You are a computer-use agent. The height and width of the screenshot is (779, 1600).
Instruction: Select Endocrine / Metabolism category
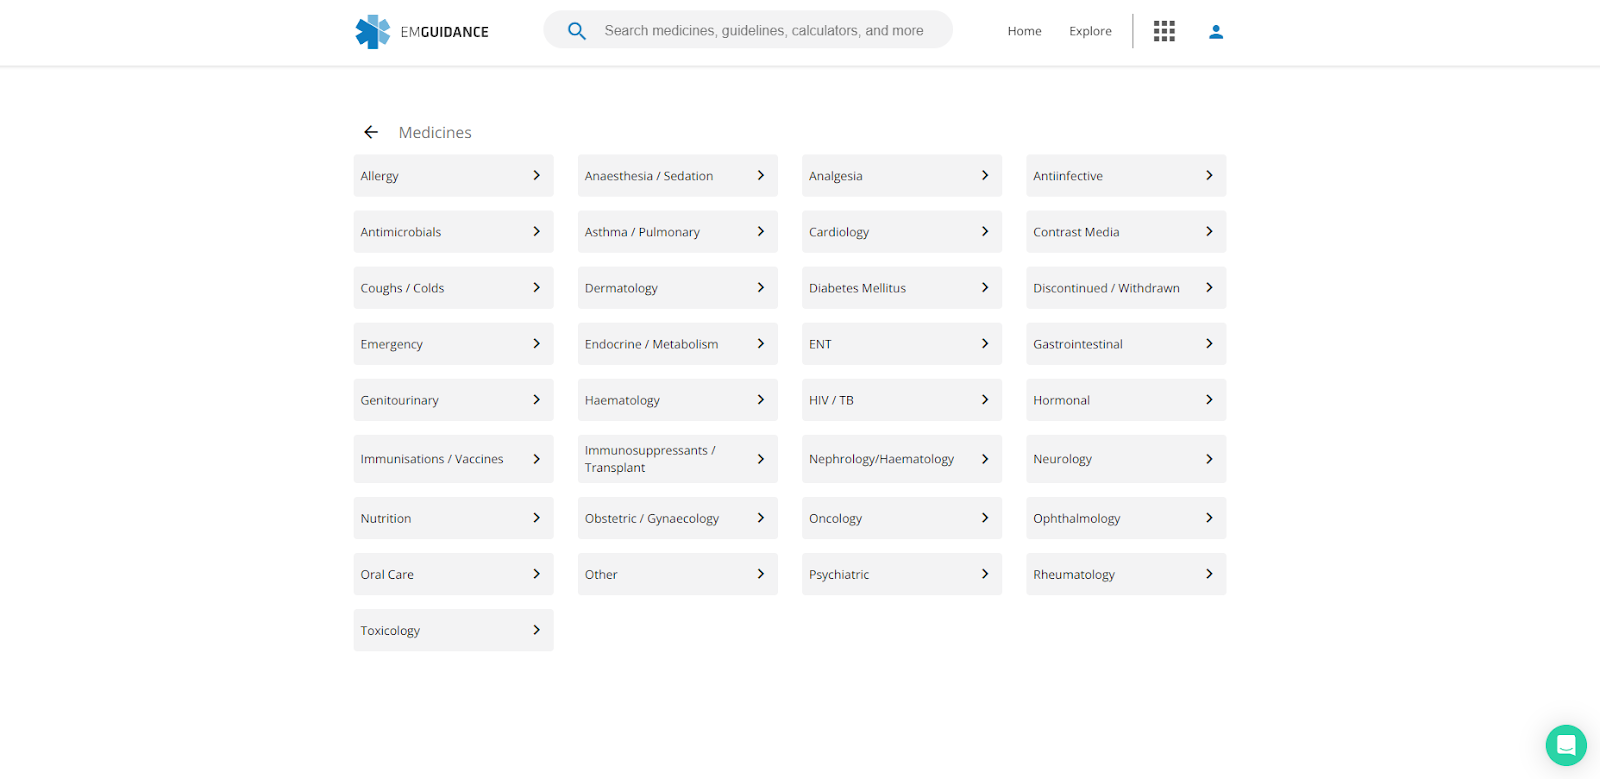point(678,344)
